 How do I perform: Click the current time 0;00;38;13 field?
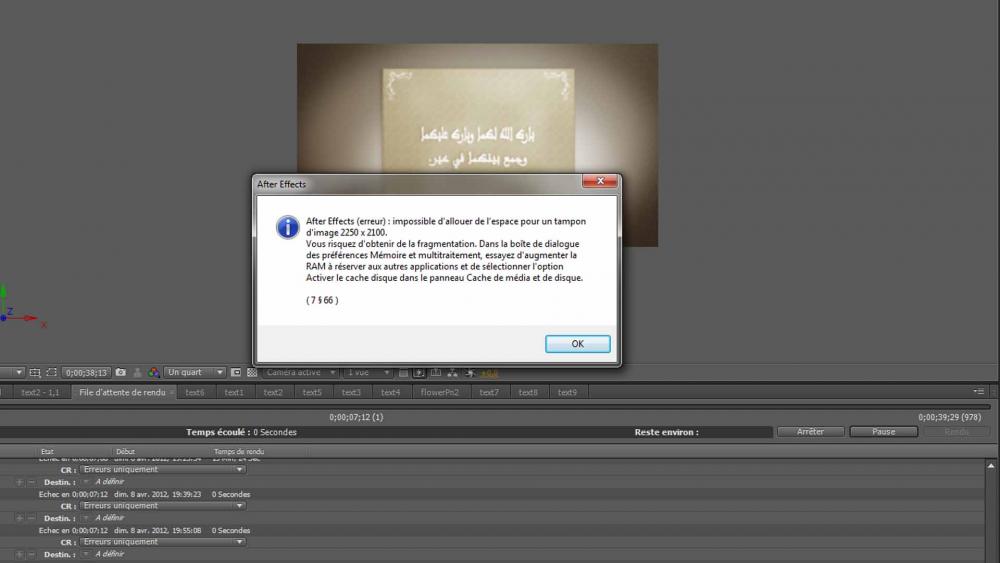[86, 372]
